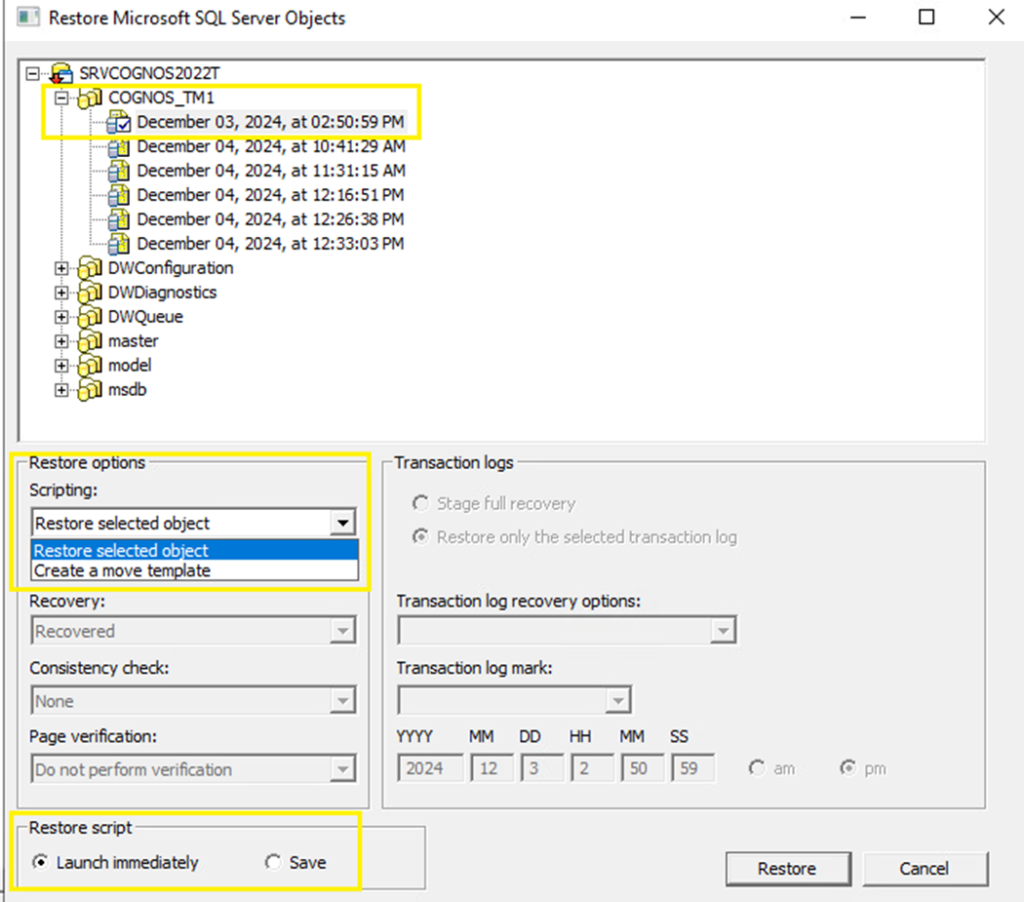Image resolution: width=1024 pixels, height=902 pixels.
Task: Expand the DWConfiguration node
Action: (x=61, y=268)
